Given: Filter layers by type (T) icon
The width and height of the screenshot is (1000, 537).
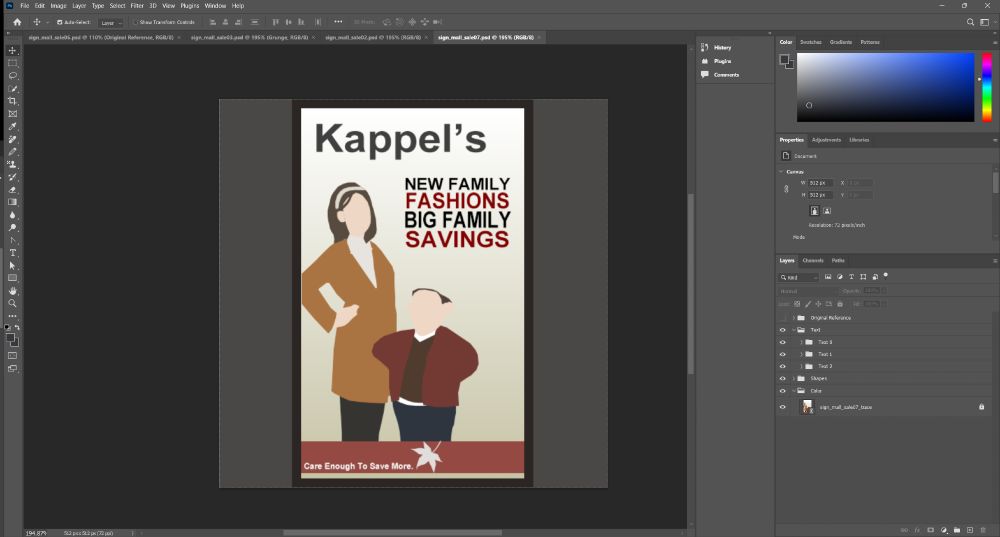Looking at the screenshot, I should click(851, 277).
